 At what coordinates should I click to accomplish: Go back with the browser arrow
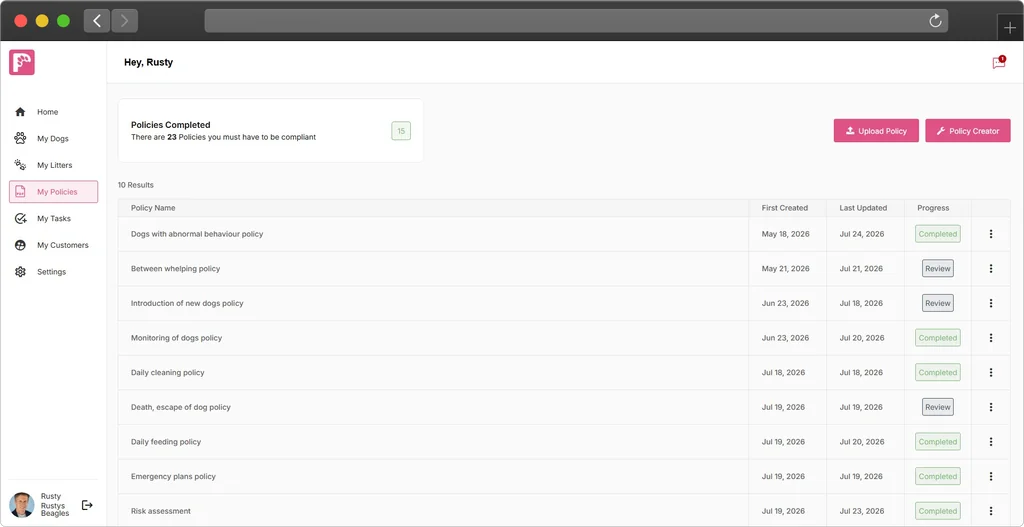pos(97,21)
